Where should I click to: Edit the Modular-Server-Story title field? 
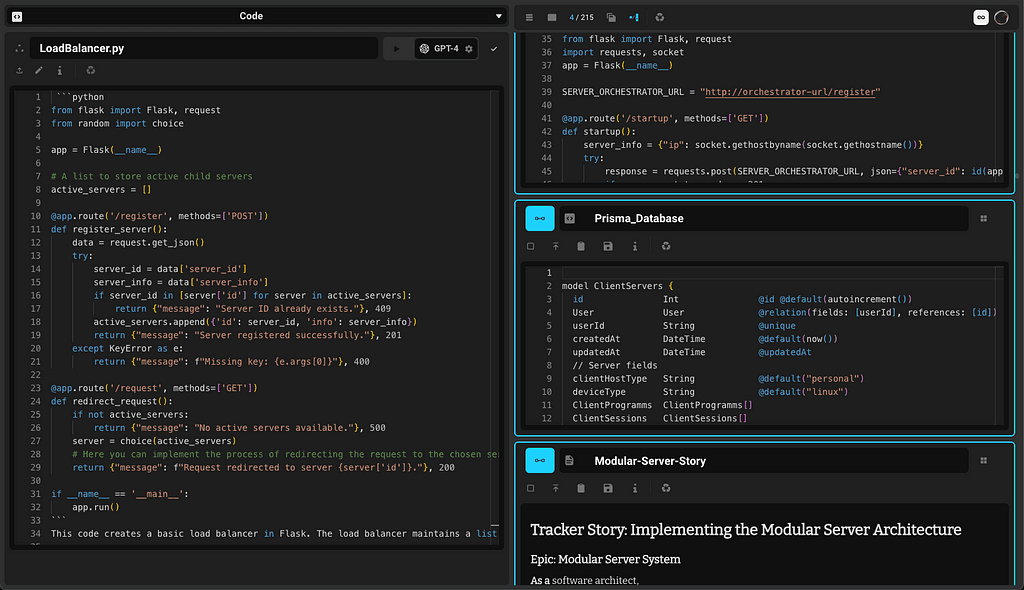[764, 461]
